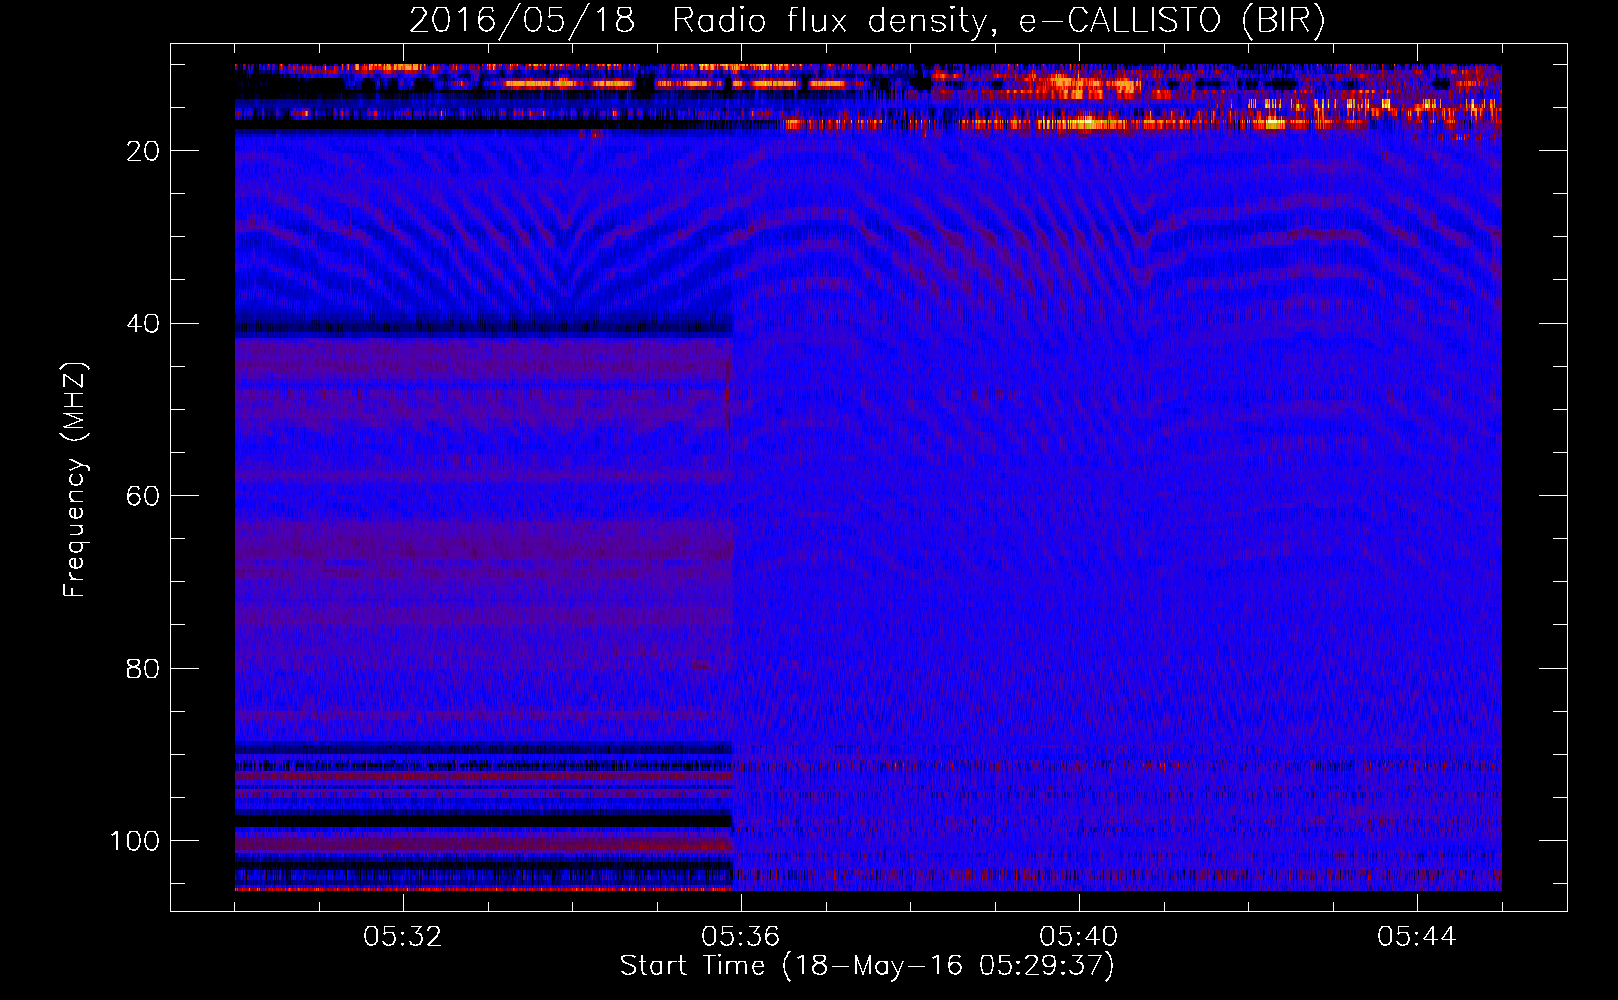Click the 'Frequency (MHZ)' y-axis label
The width and height of the screenshot is (1618, 1000).
coord(74,479)
